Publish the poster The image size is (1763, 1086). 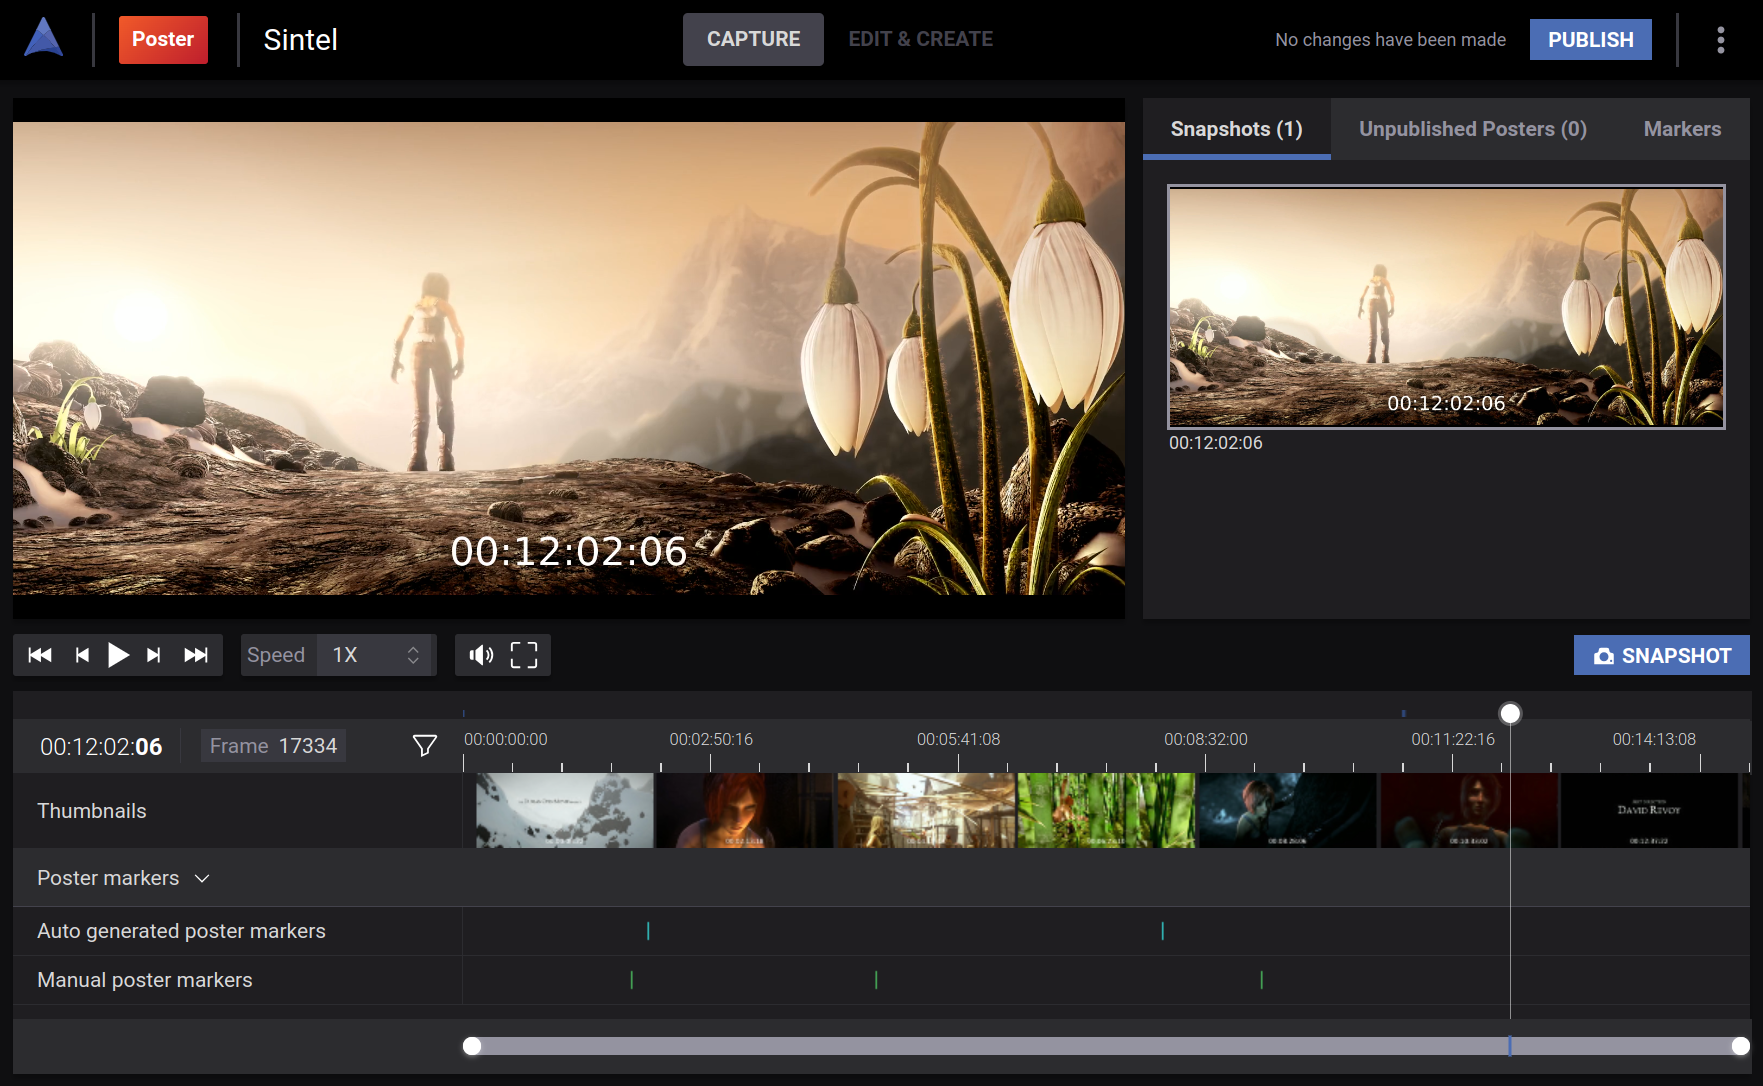point(1591,40)
